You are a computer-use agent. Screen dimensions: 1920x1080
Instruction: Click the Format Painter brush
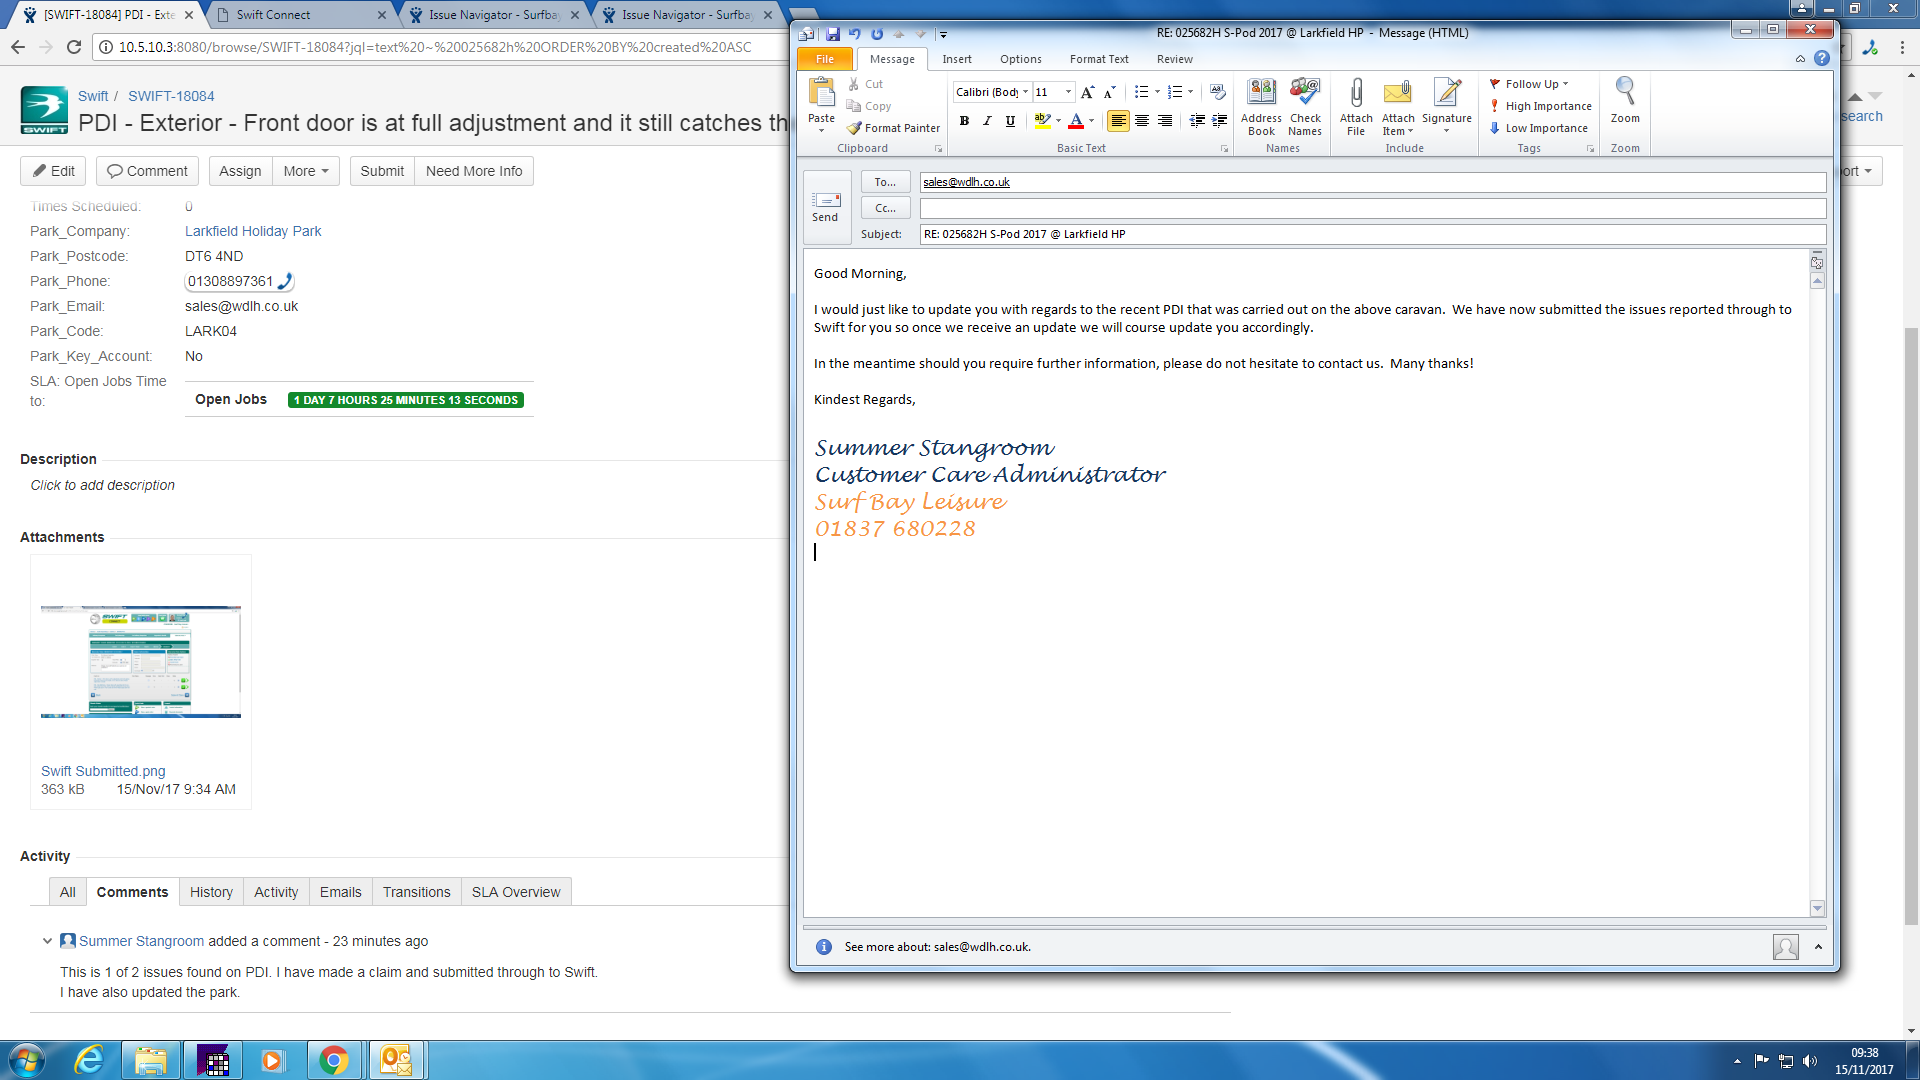pos(893,128)
